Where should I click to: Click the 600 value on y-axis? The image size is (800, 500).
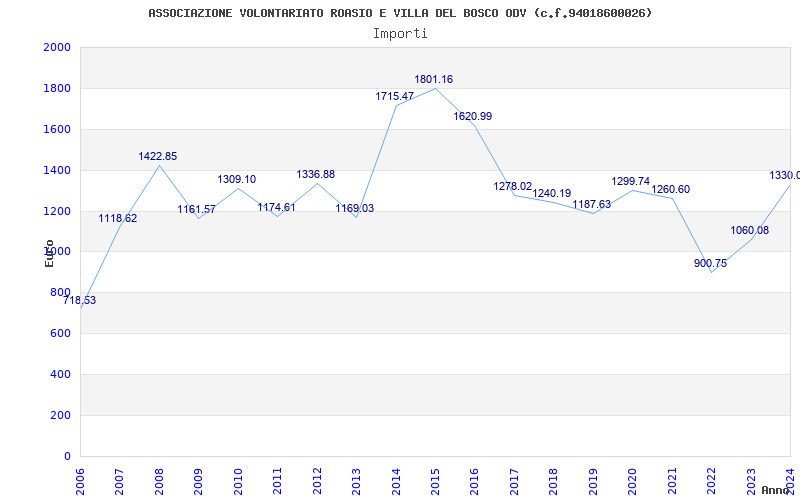click(x=61, y=334)
